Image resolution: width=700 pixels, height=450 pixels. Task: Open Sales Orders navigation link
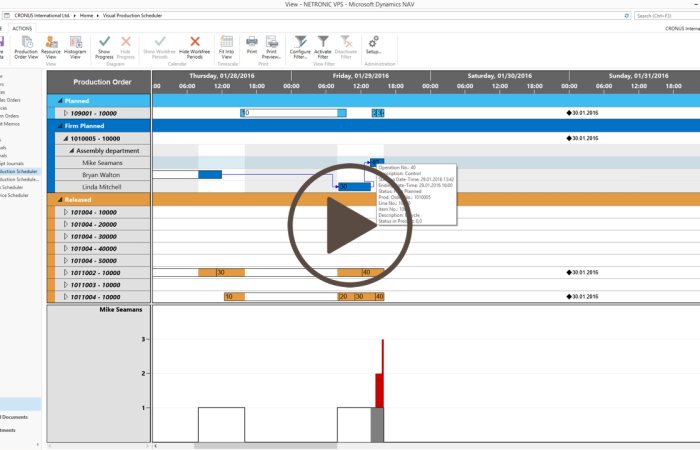[x=10, y=100]
